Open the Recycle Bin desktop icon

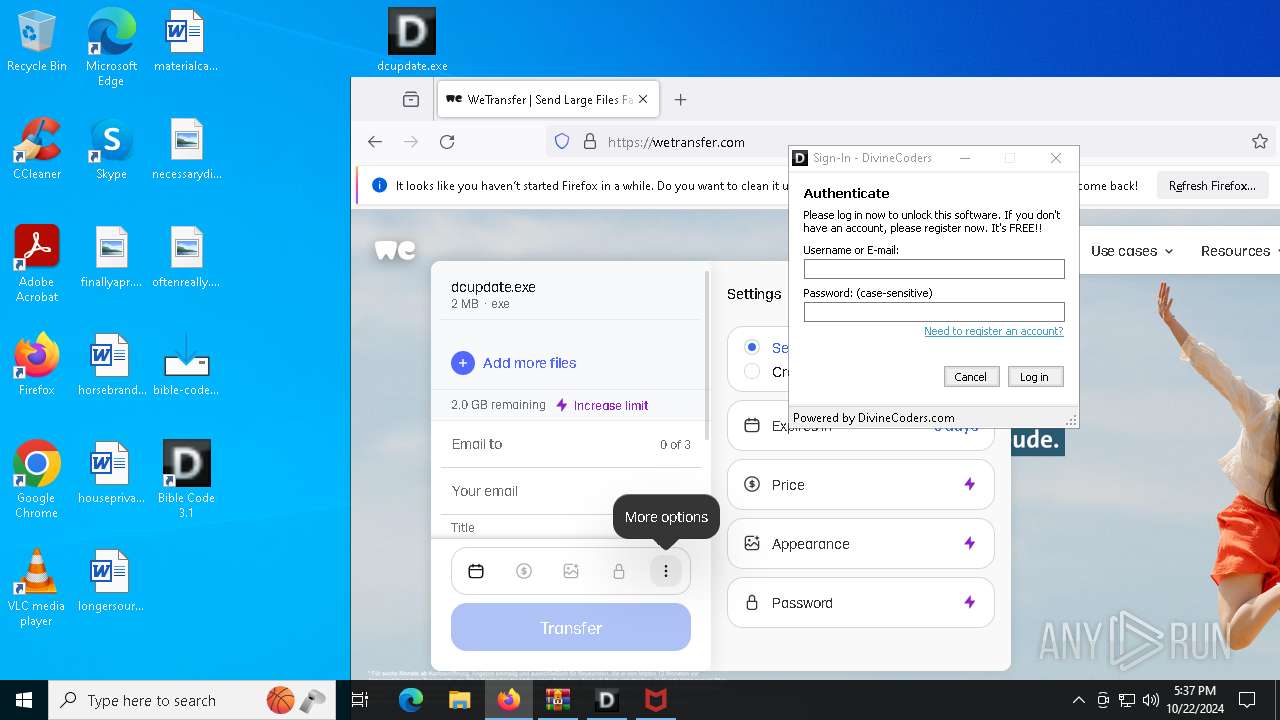tap(36, 42)
